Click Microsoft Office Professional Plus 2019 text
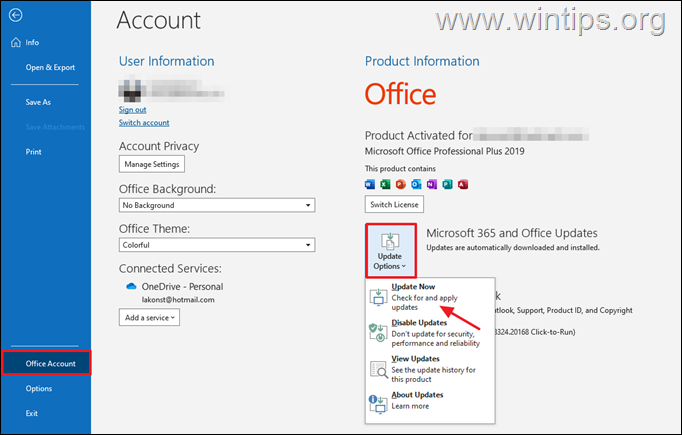The width and height of the screenshot is (682, 435). point(445,151)
